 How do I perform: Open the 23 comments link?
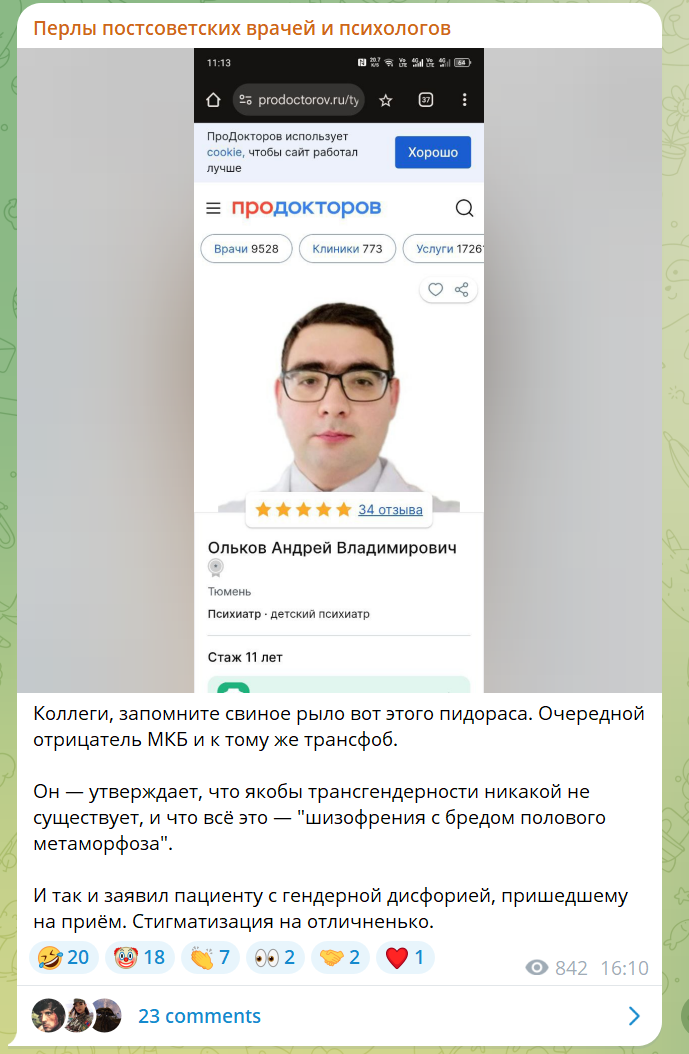pos(200,1016)
